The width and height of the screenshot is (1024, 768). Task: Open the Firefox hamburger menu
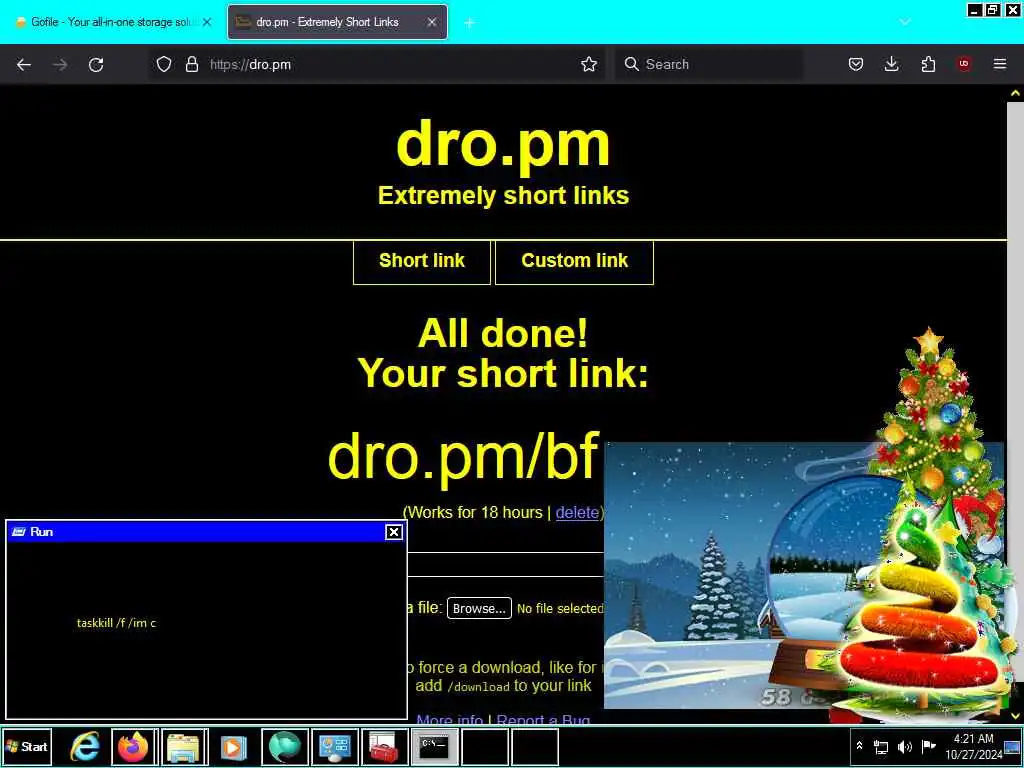[x=1000, y=64]
